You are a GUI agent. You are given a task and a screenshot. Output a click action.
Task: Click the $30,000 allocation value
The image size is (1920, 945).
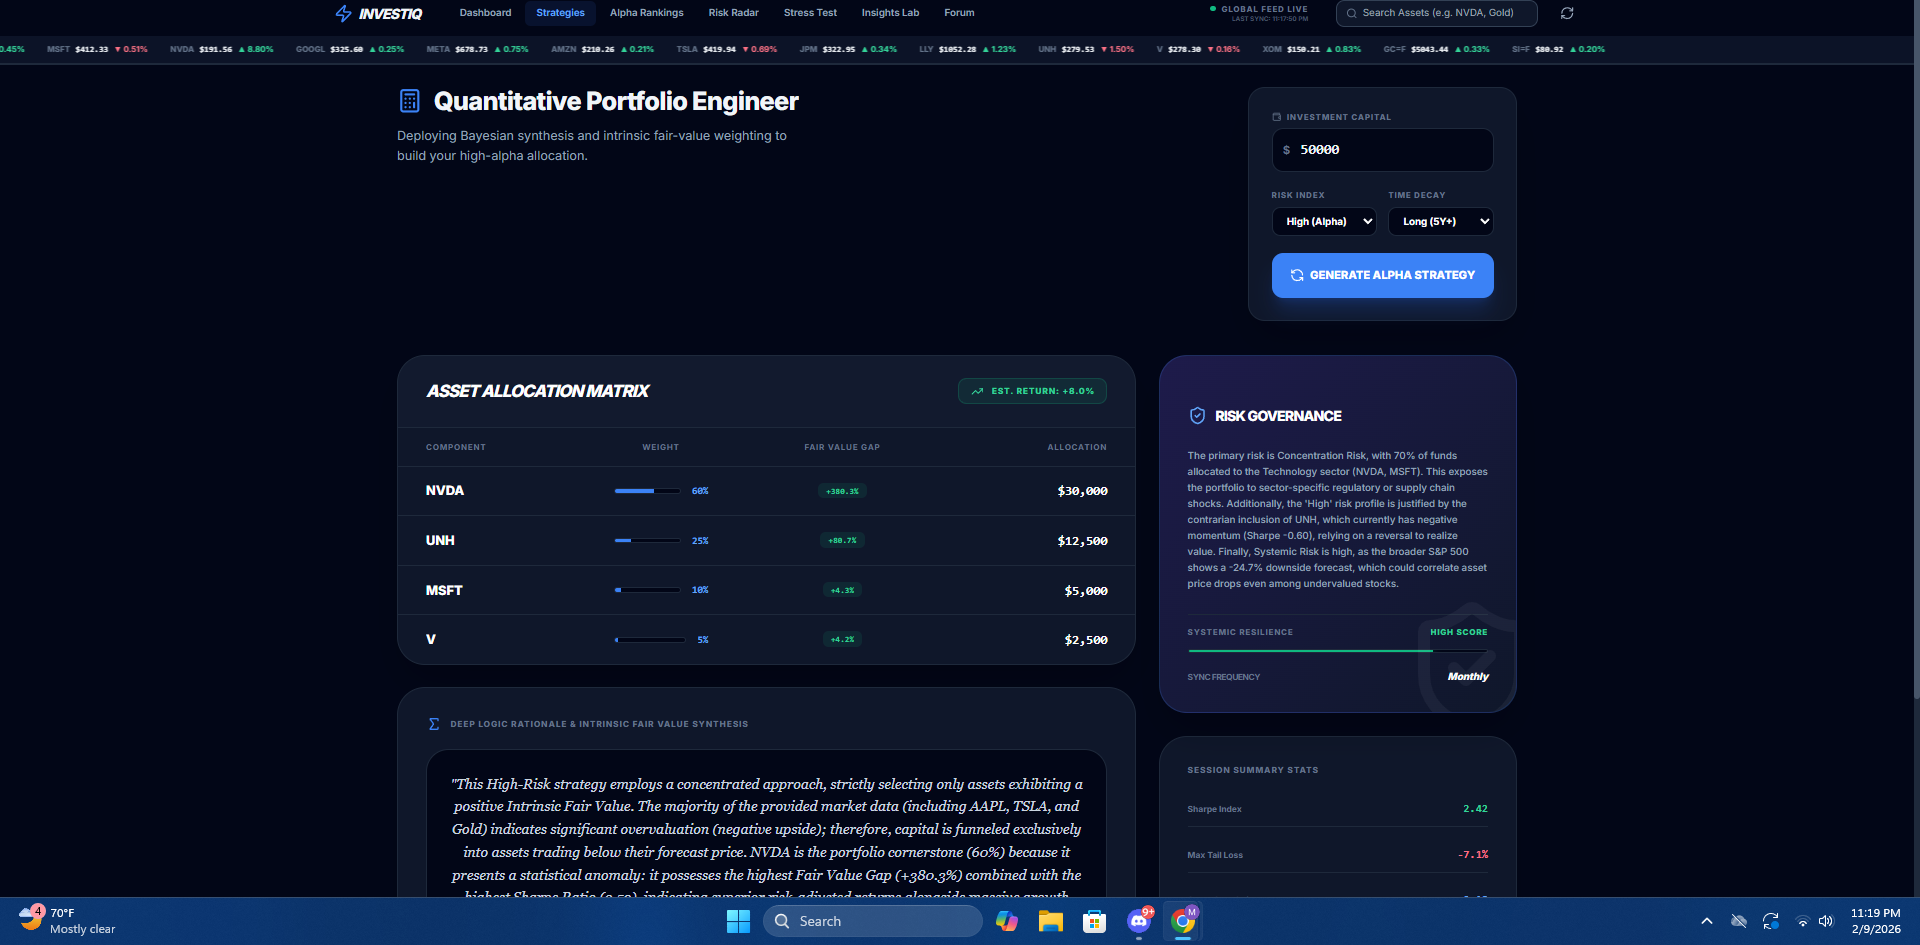click(1082, 491)
